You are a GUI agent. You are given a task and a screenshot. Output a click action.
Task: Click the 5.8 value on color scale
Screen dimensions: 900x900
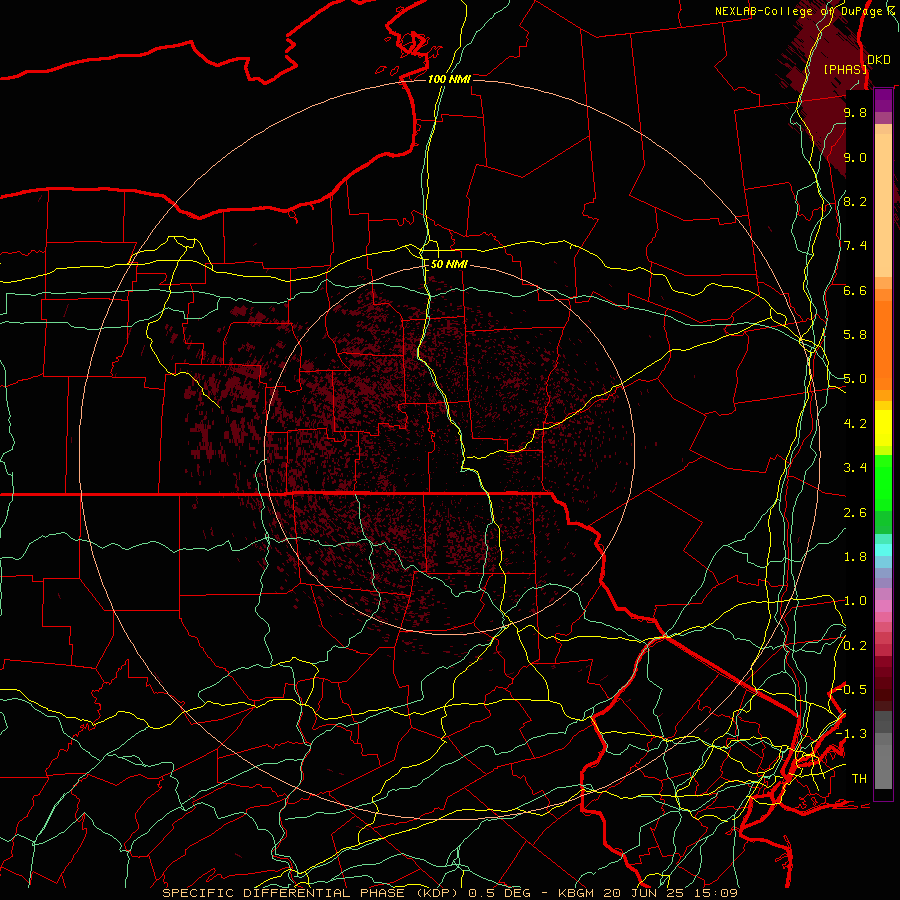click(855, 335)
